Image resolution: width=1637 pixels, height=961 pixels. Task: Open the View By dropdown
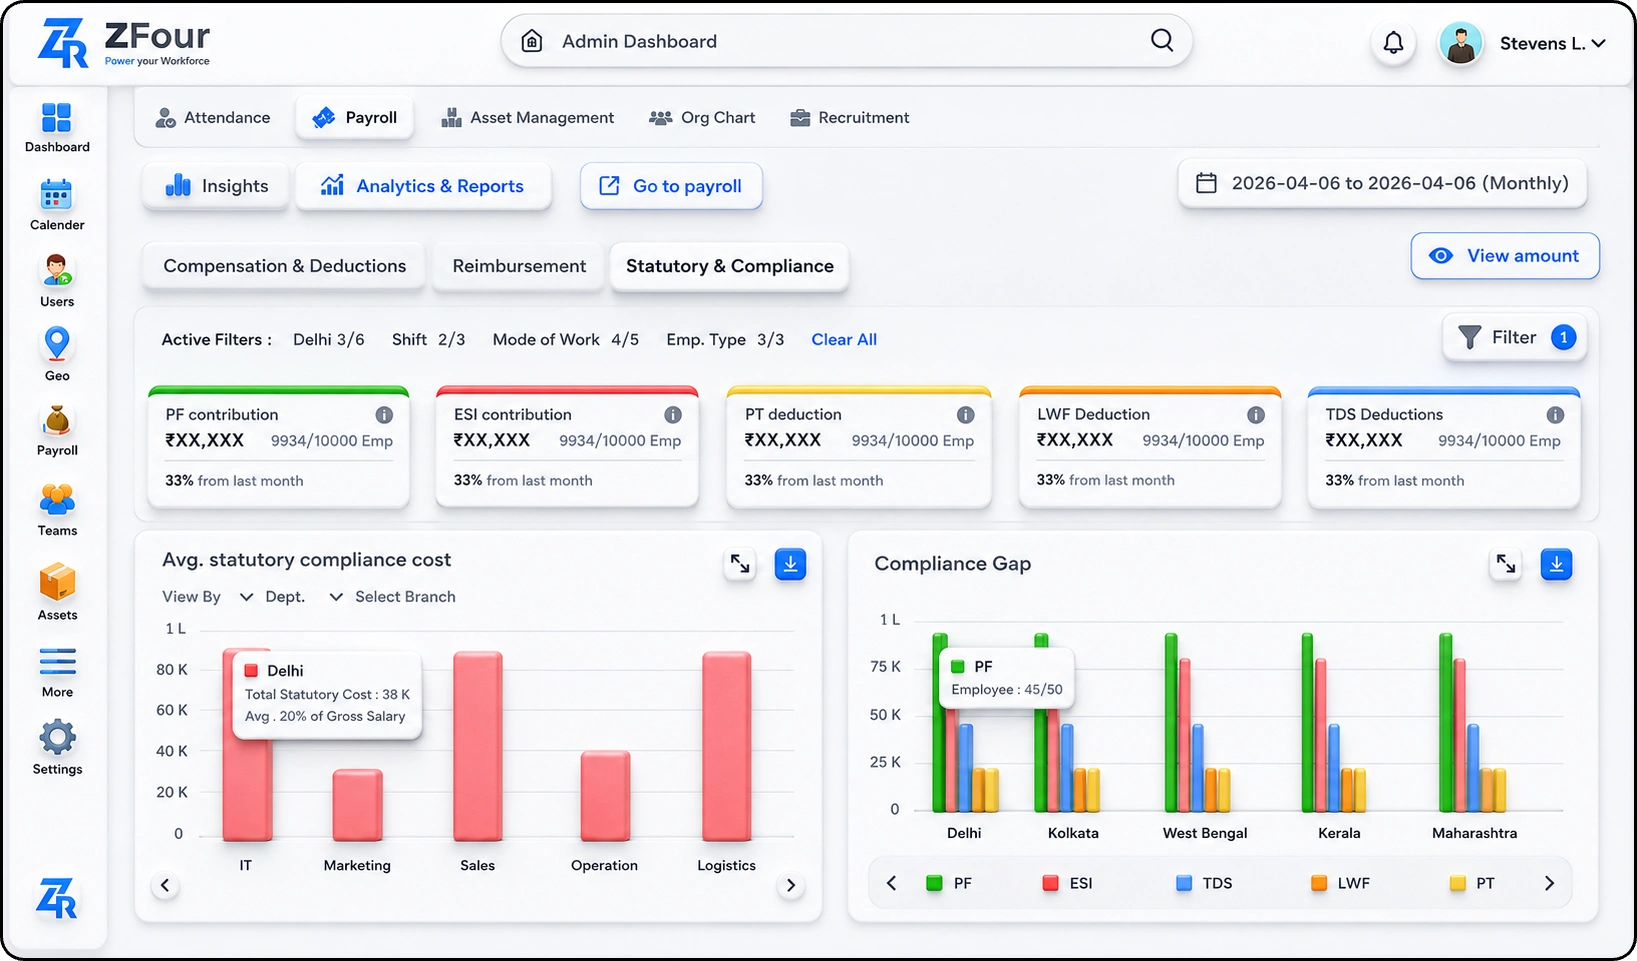click(208, 597)
